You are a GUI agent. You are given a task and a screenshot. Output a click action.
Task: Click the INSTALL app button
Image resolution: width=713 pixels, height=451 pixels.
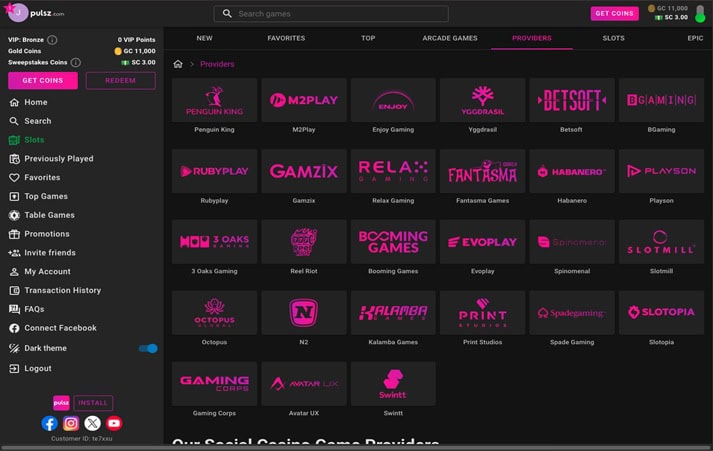93,403
